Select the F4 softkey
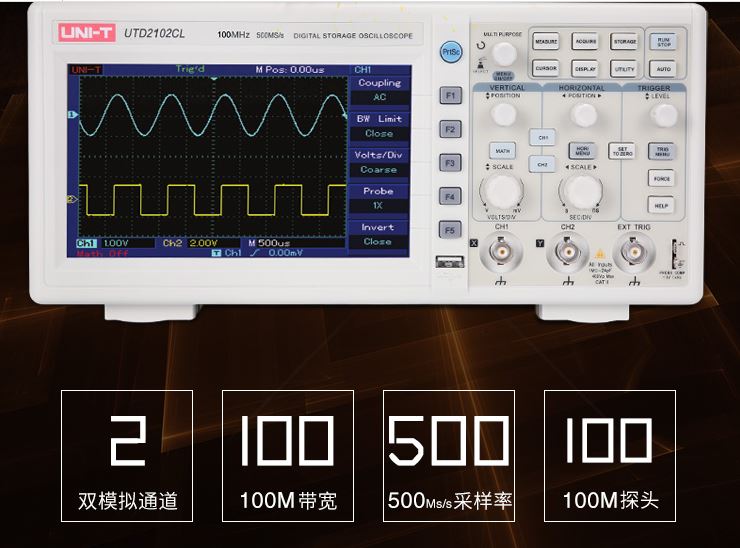This screenshot has height=548, width=740. pyautogui.click(x=451, y=197)
